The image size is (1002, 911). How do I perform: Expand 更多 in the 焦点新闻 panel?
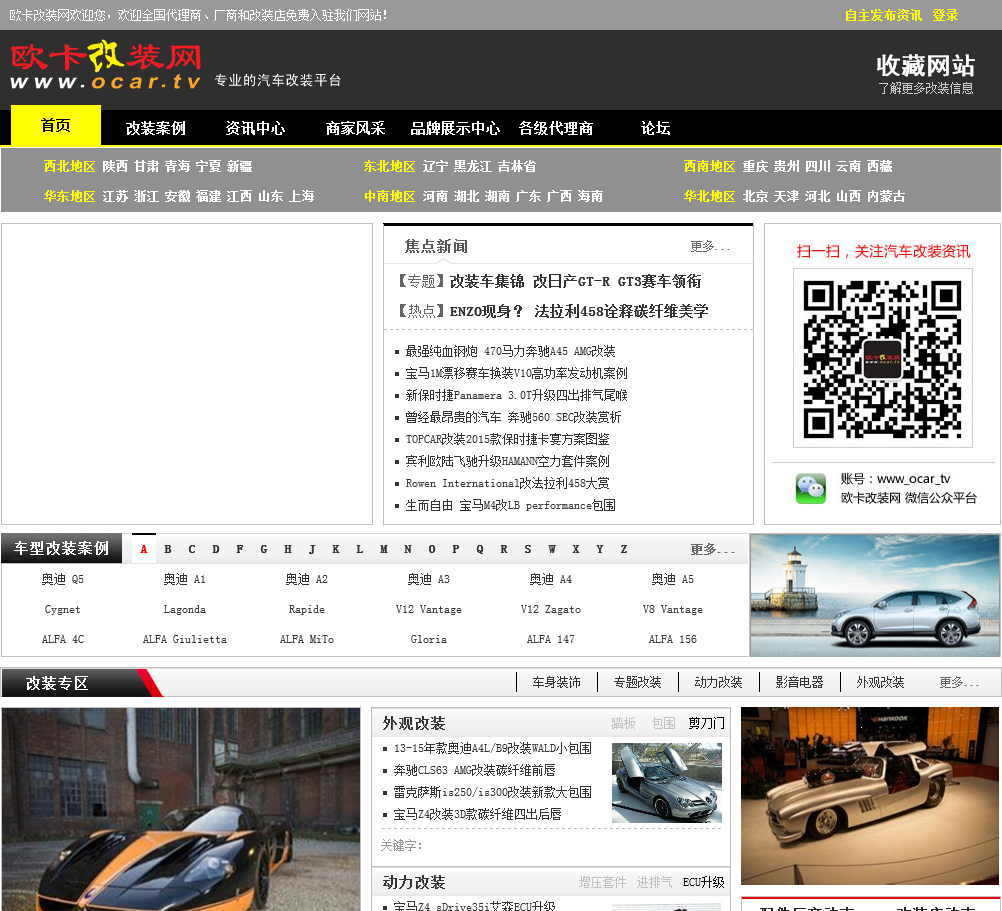coord(710,247)
